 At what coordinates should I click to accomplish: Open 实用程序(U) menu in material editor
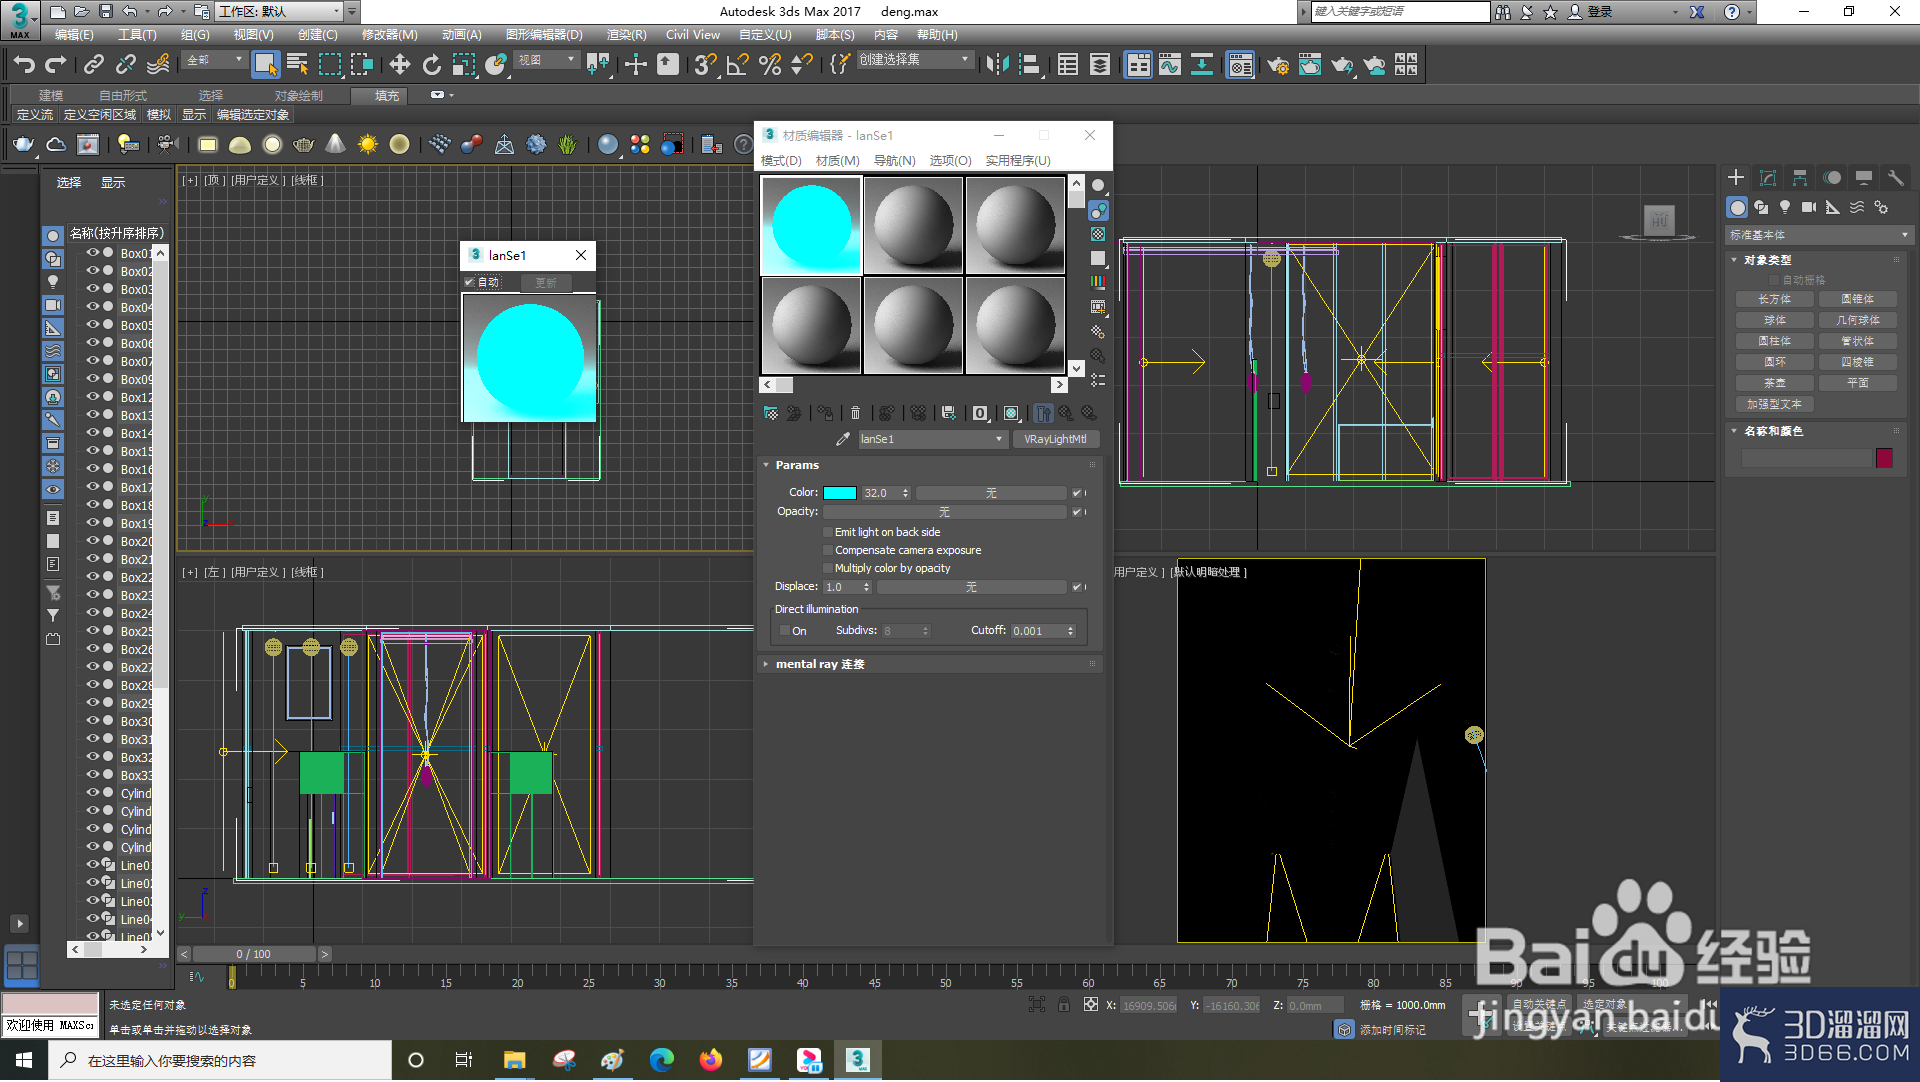point(1018,161)
